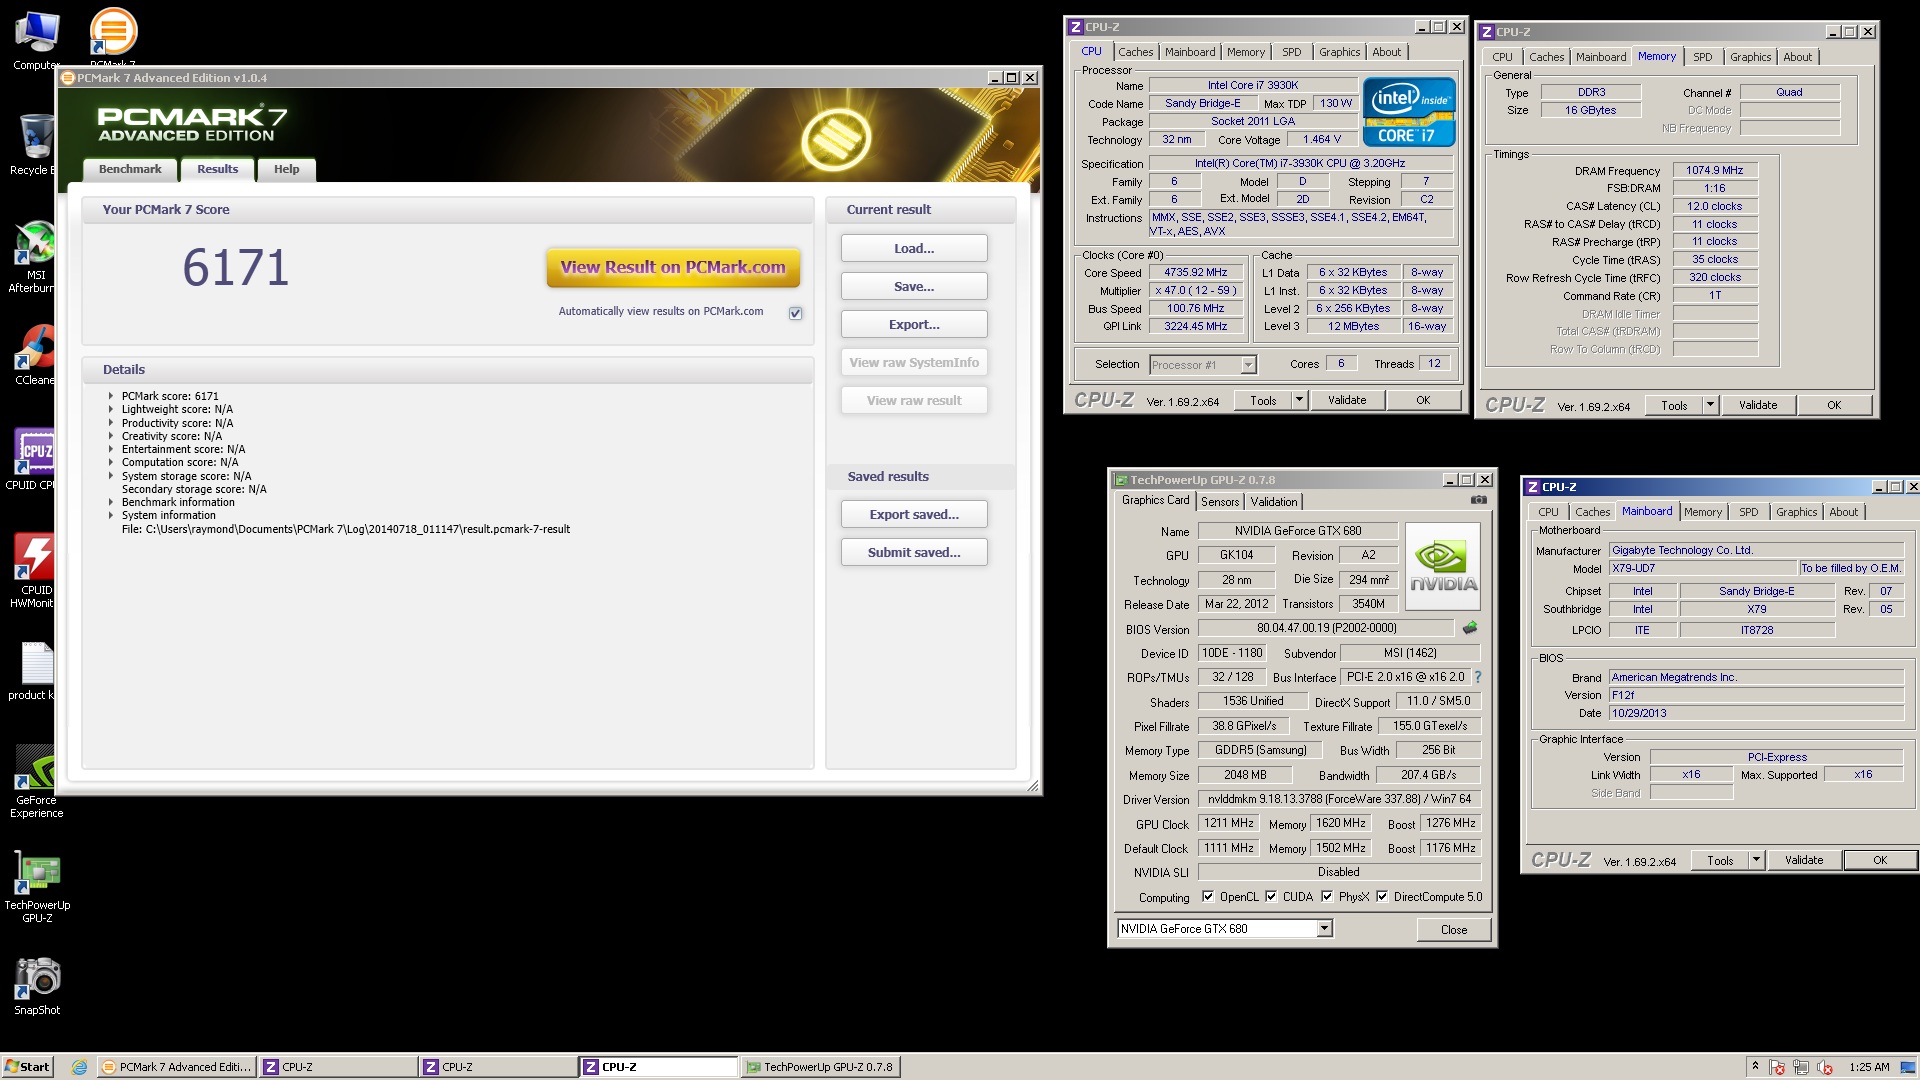Open the Help tab in PCMark 7
1920x1080 pixels.
[287, 169]
